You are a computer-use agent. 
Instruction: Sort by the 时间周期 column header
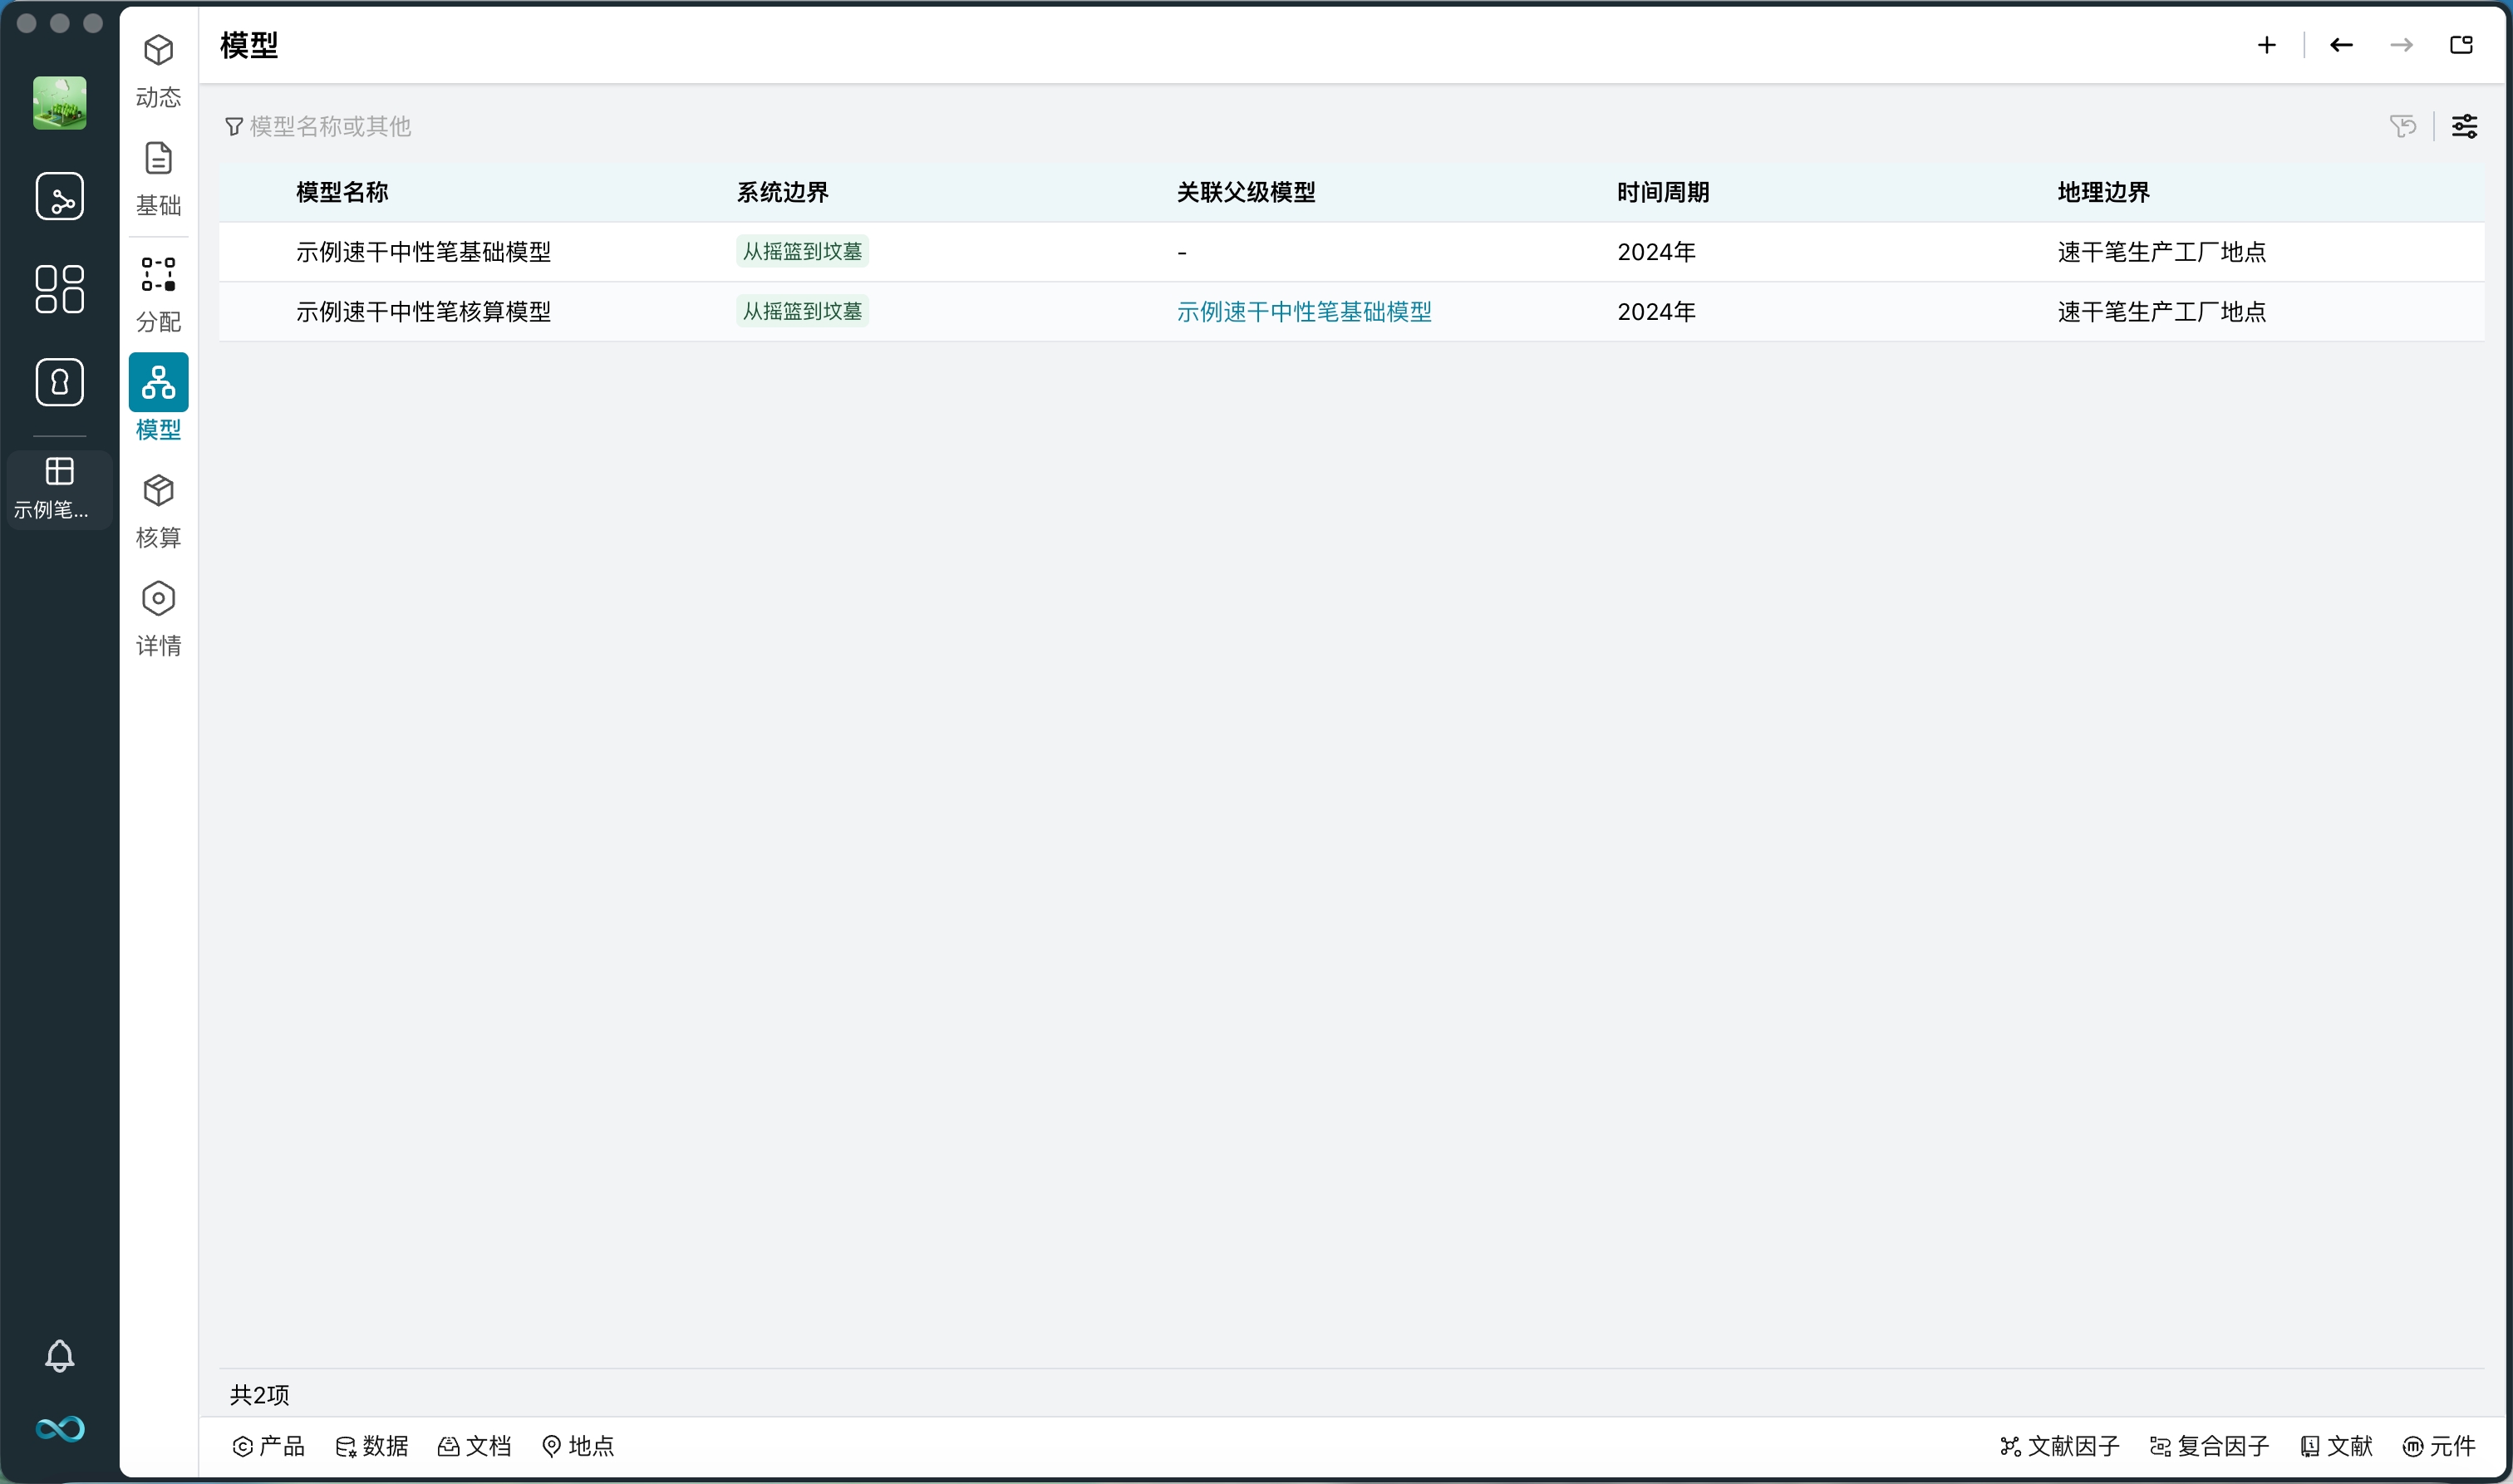pos(1662,192)
